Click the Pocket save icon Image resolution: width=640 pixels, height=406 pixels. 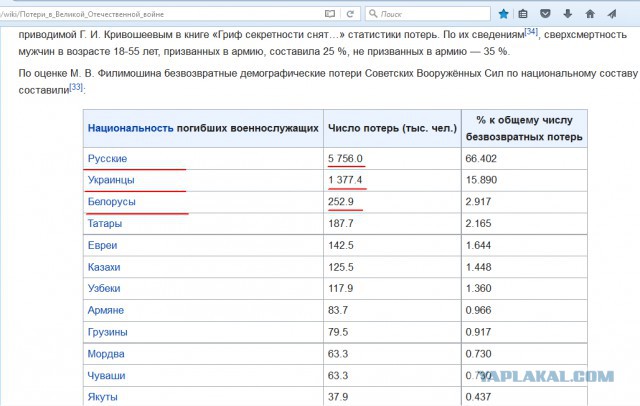[545, 14]
